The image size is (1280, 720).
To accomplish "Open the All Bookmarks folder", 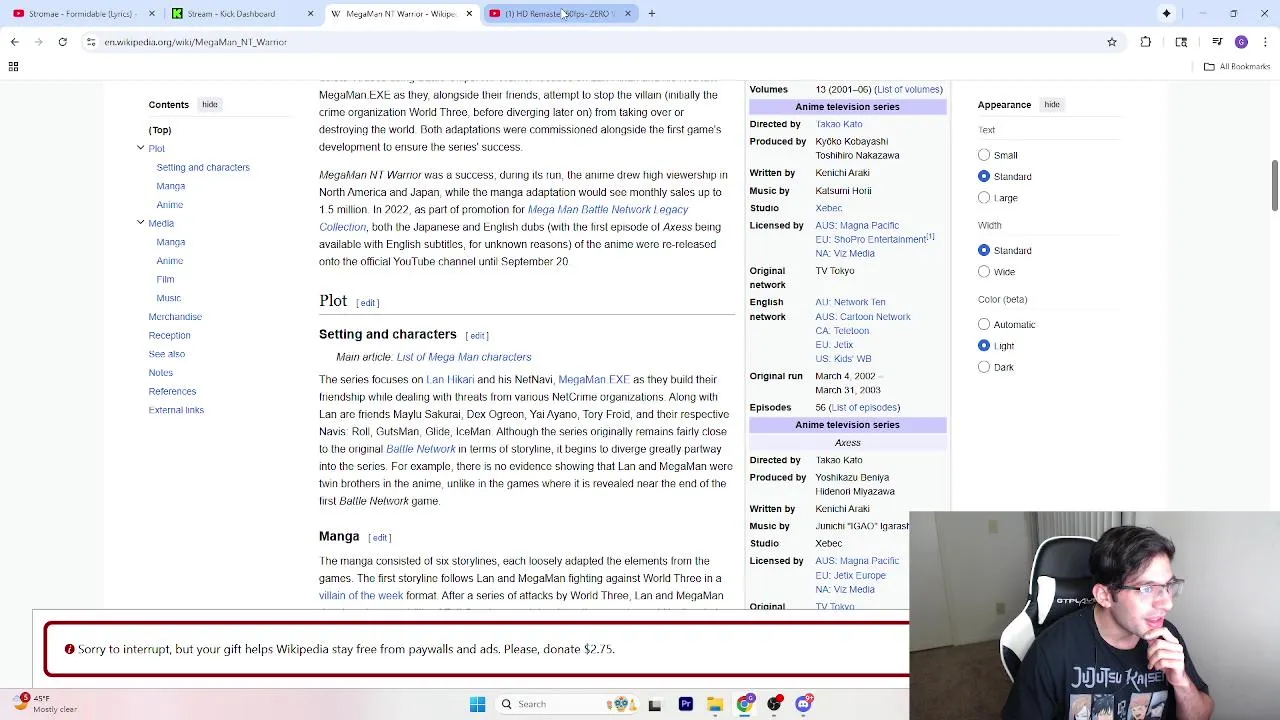I will [1237, 67].
